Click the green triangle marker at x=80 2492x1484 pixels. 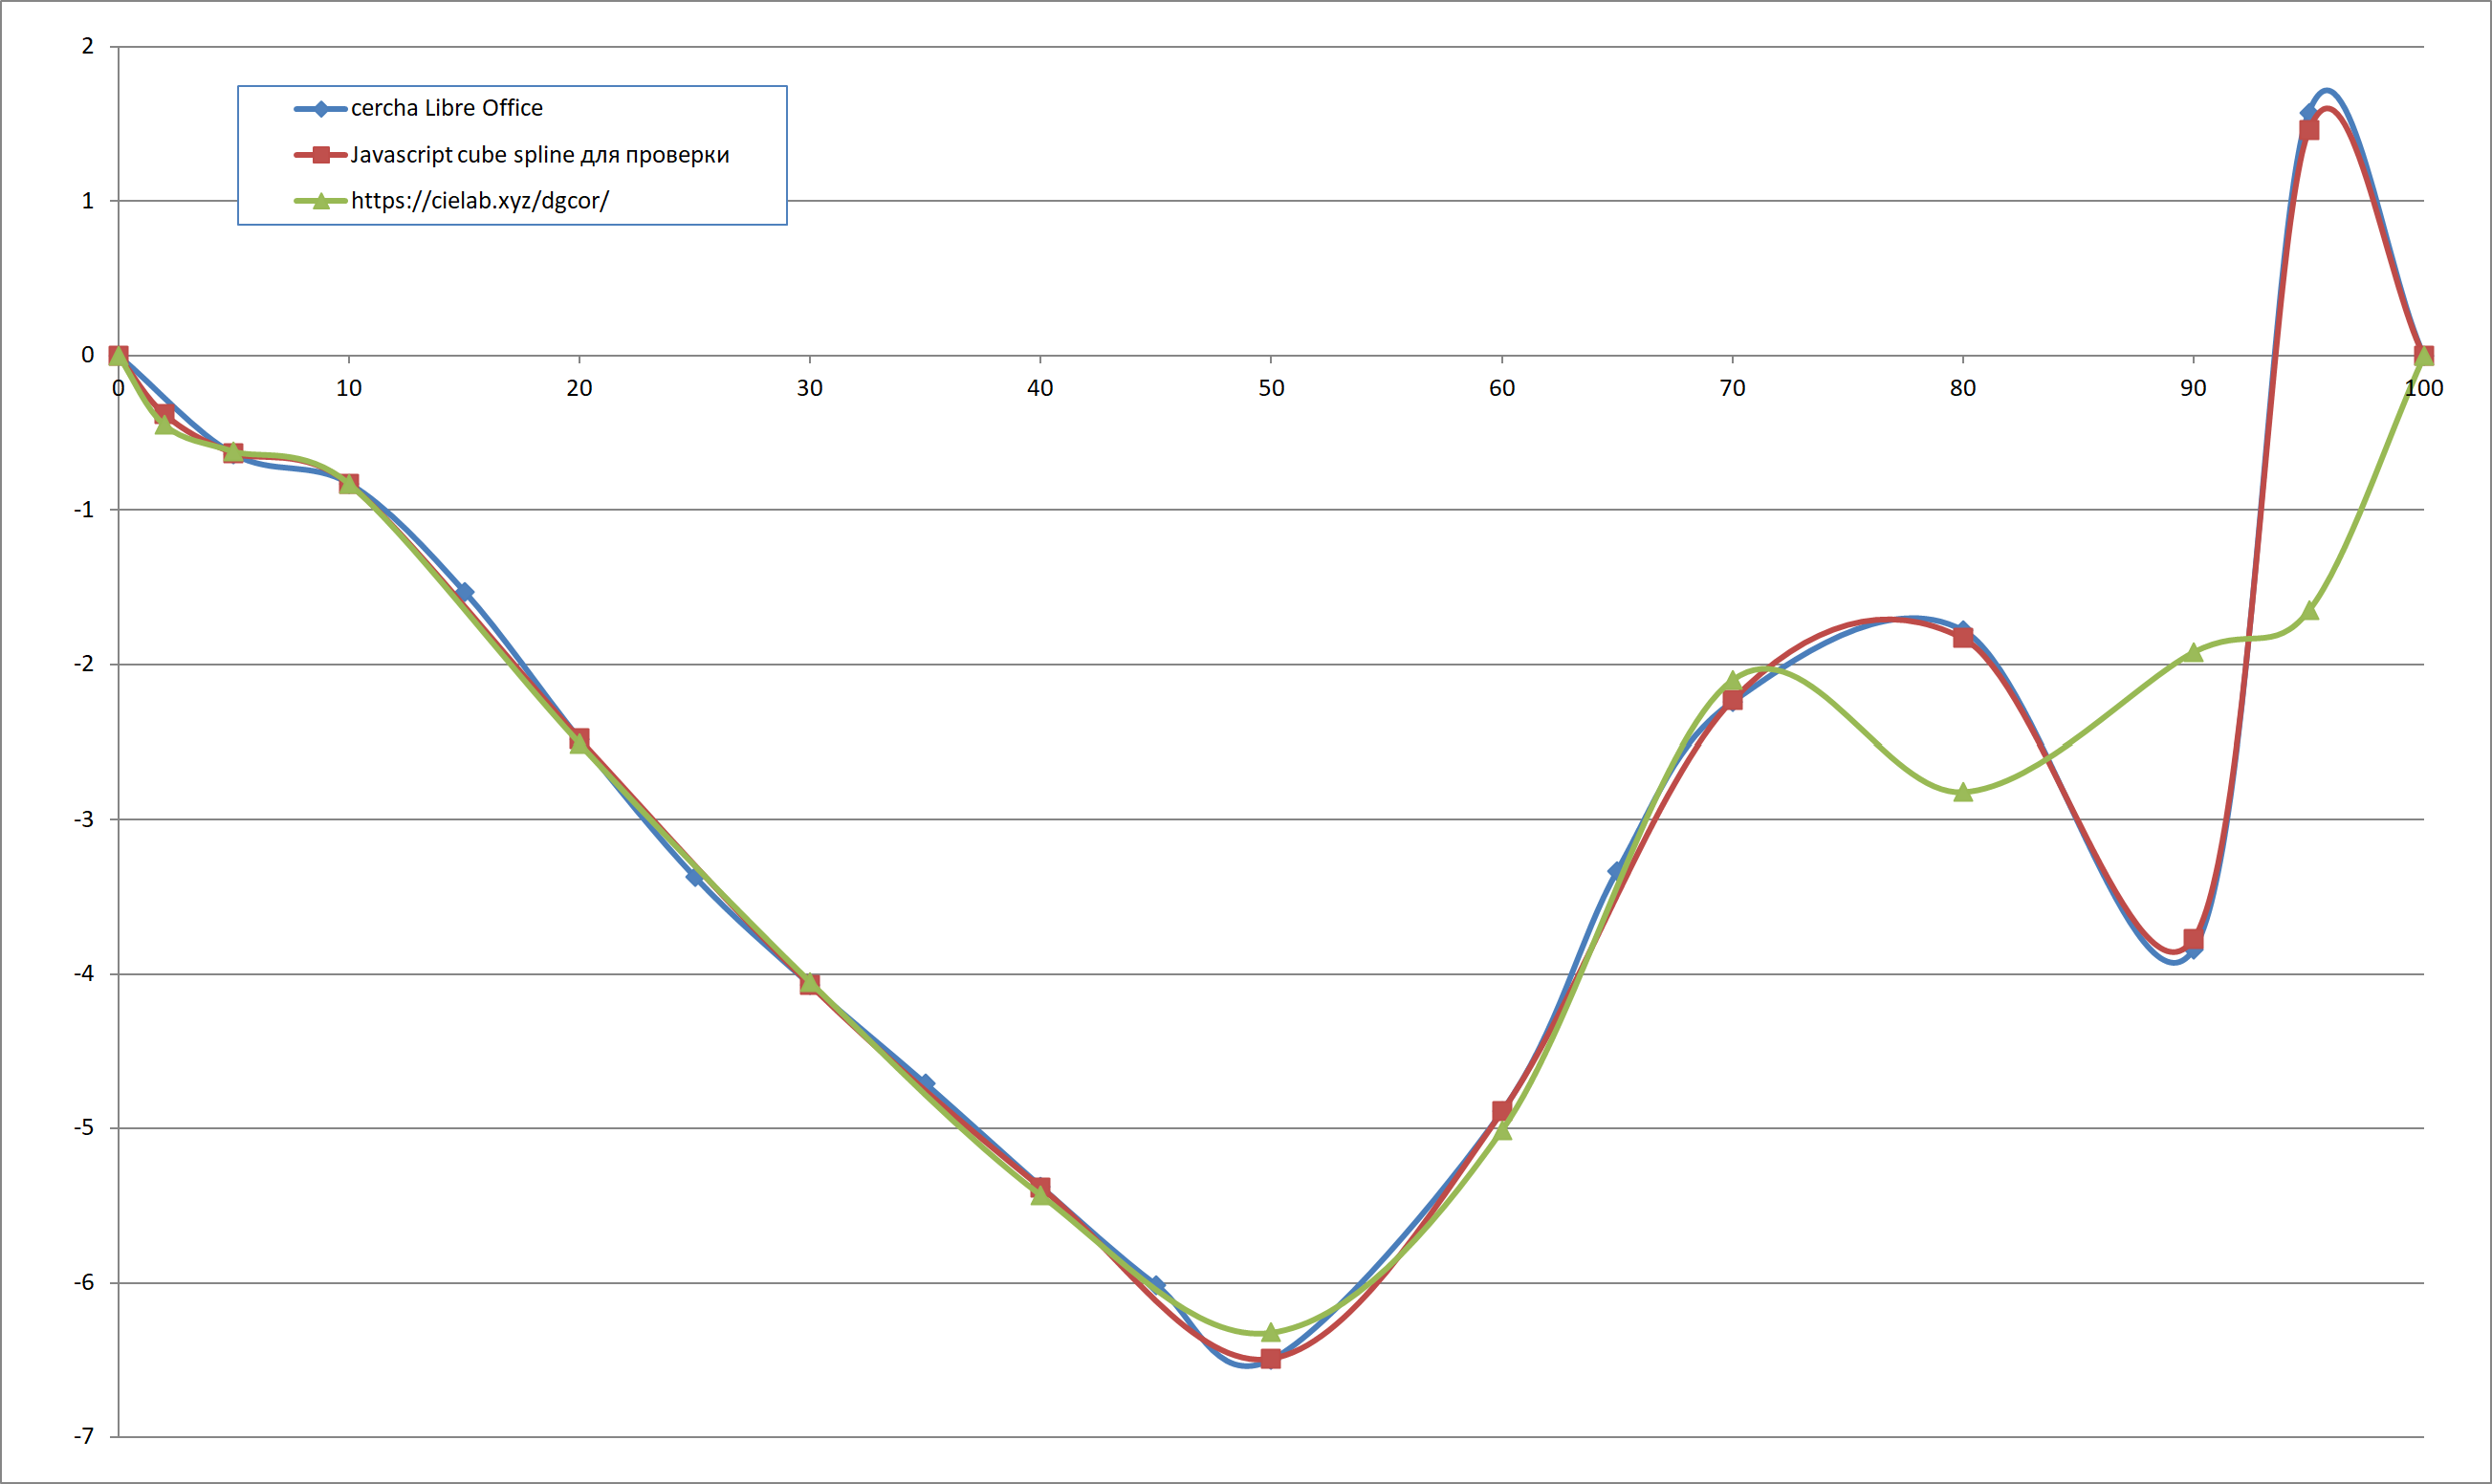tap(1963, 792)
